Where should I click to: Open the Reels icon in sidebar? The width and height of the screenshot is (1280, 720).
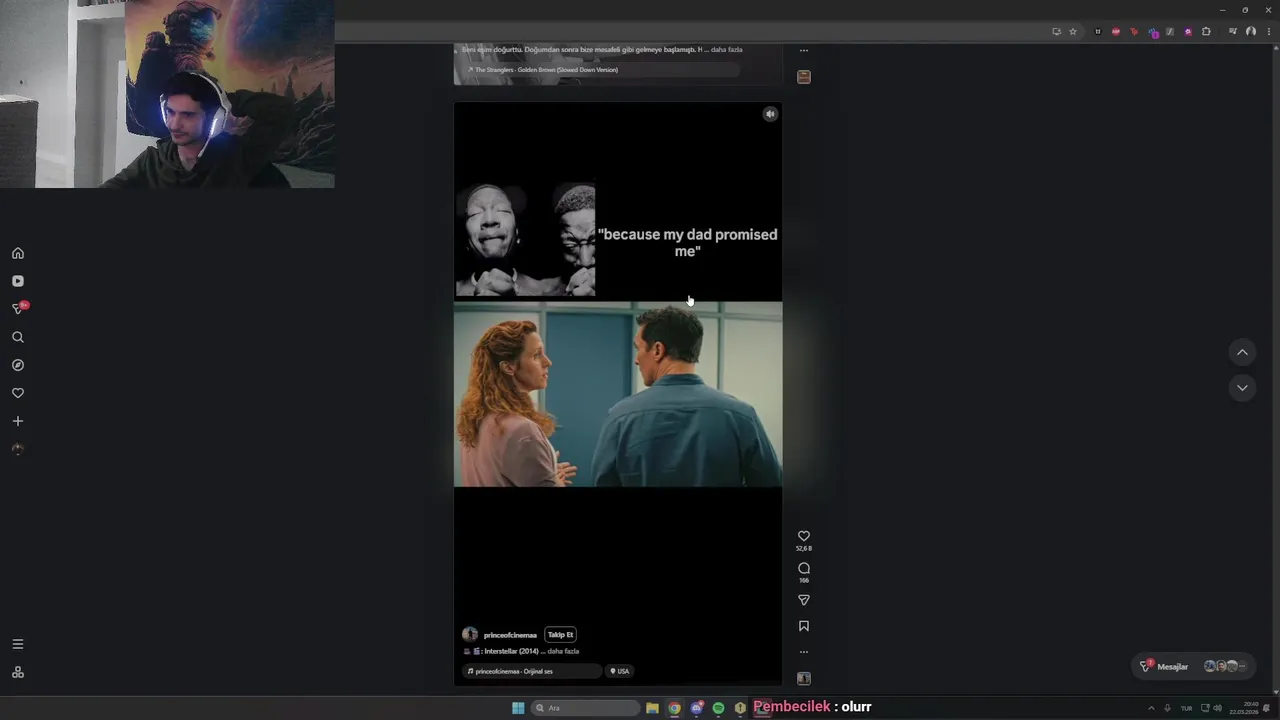(x=17, y=281)
